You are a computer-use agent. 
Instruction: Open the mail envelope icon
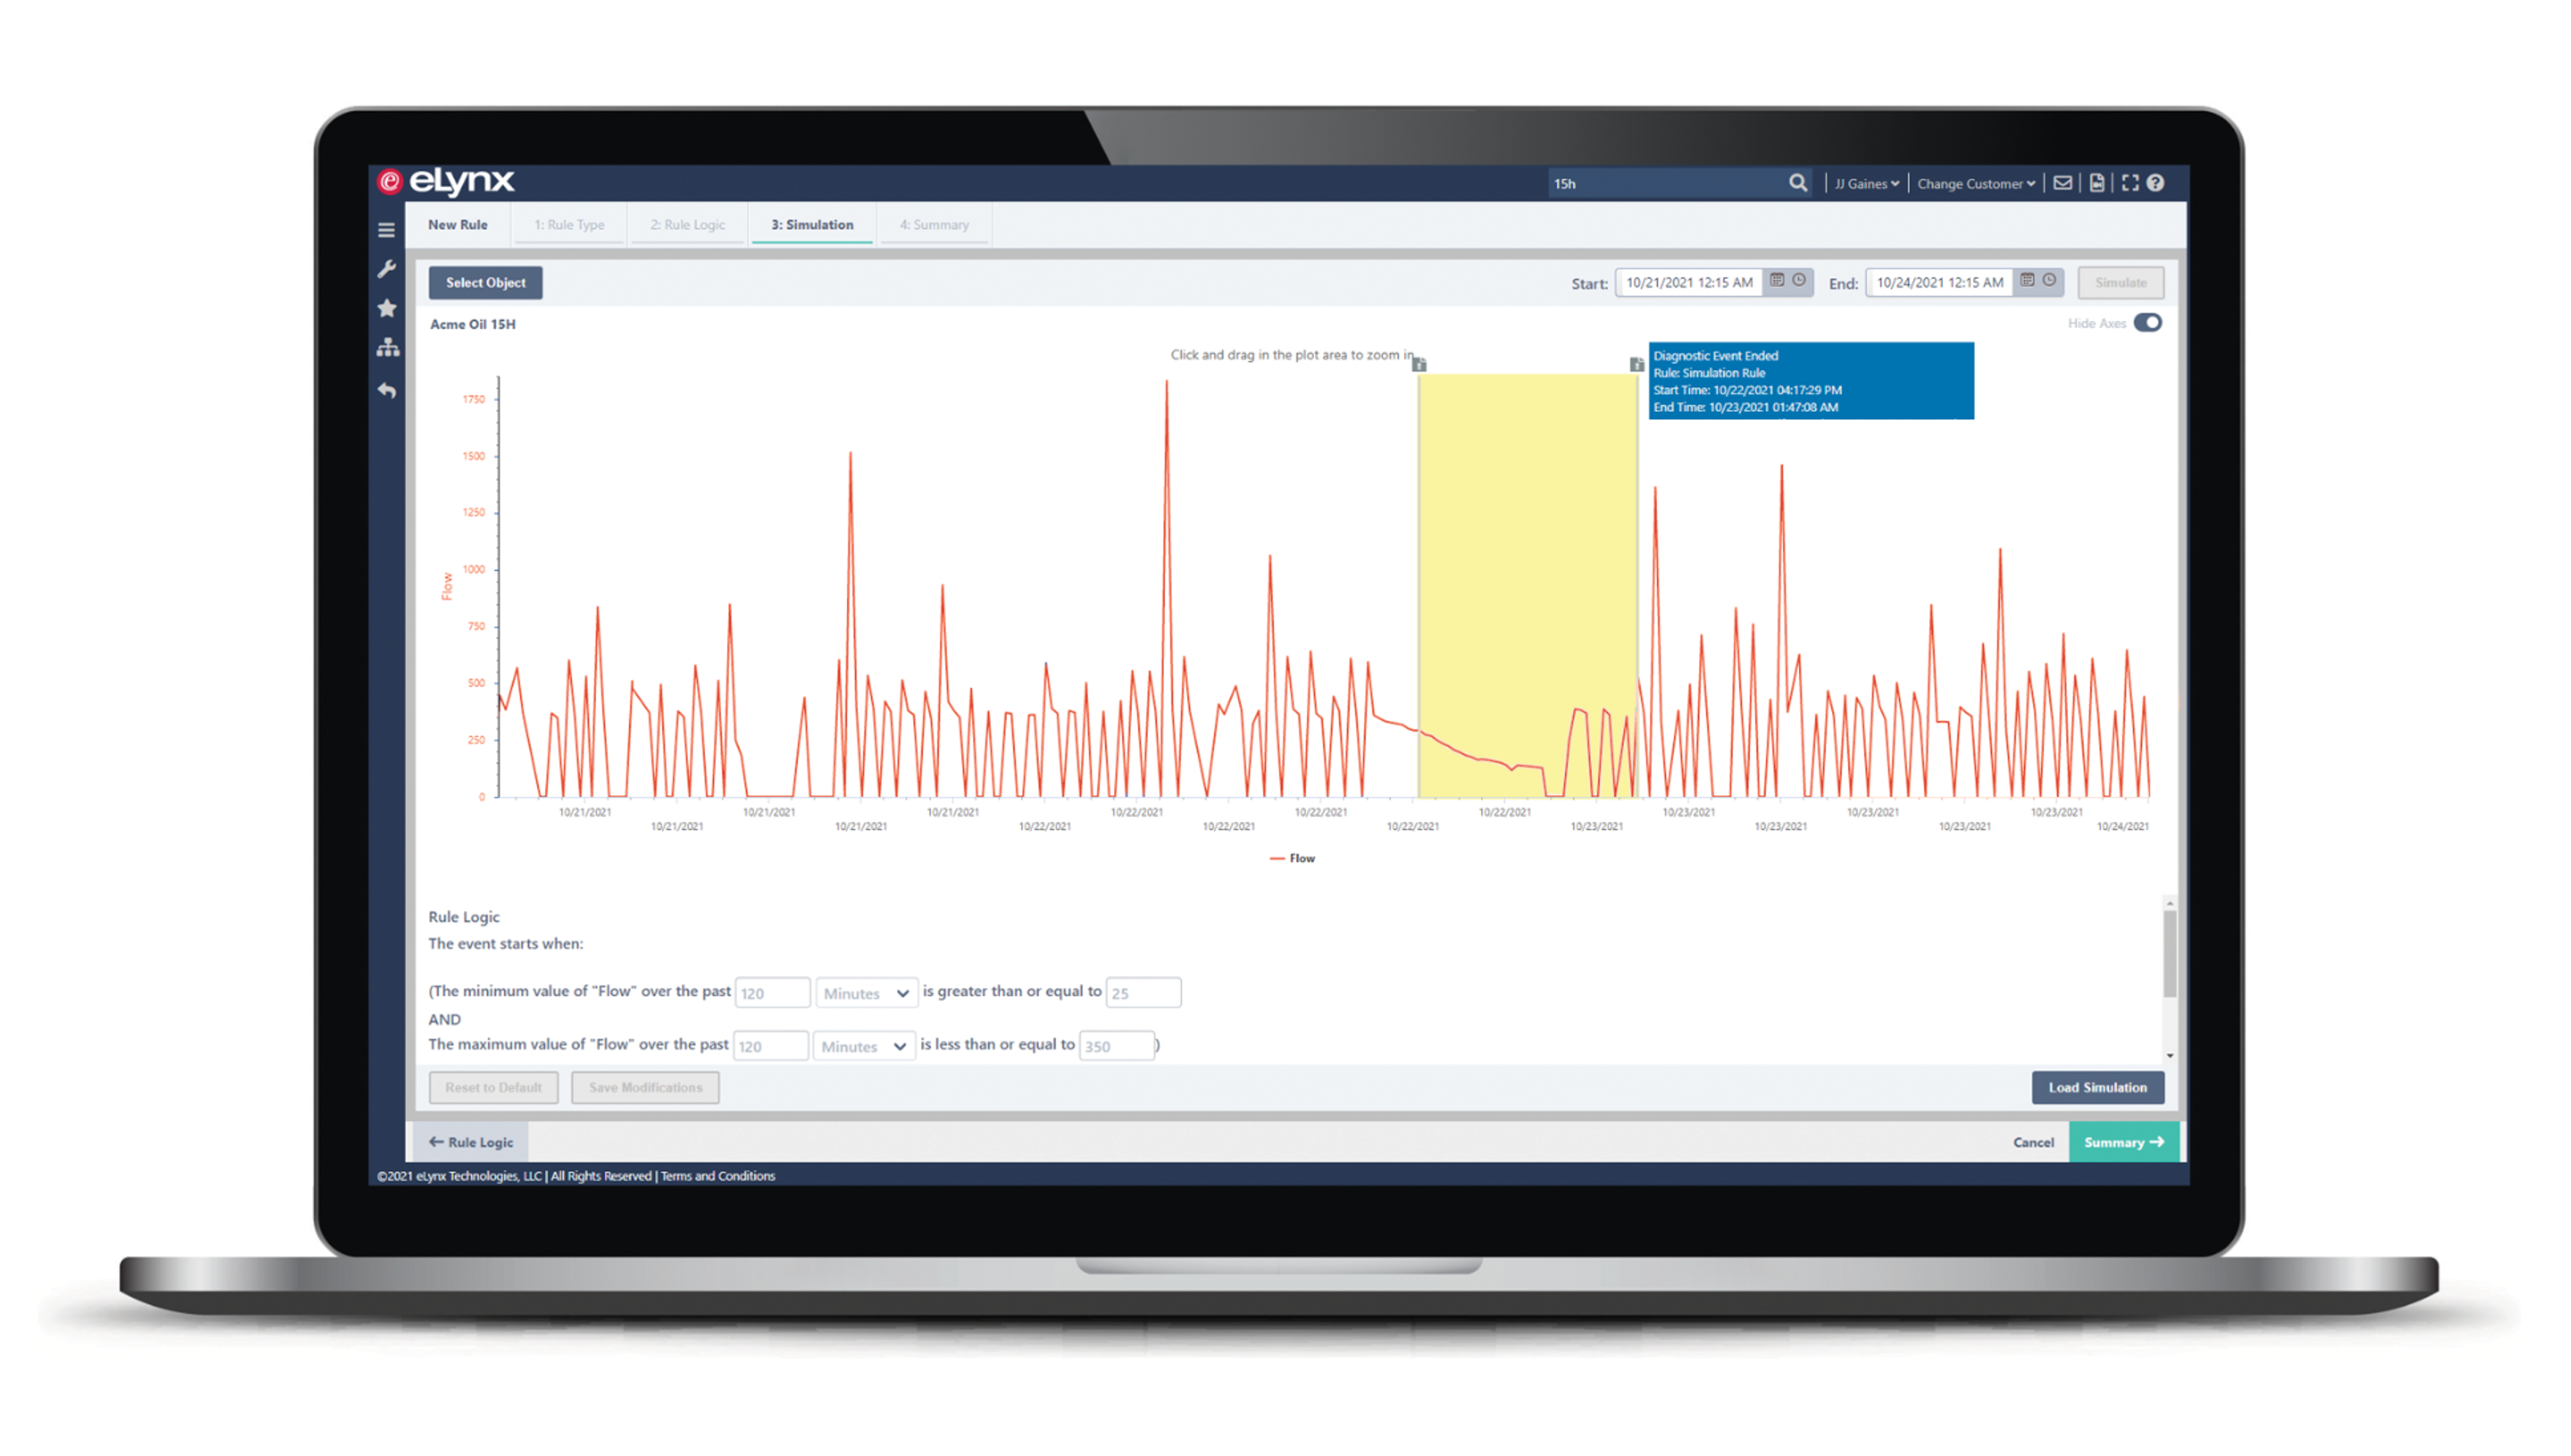tap(2062, 183)
